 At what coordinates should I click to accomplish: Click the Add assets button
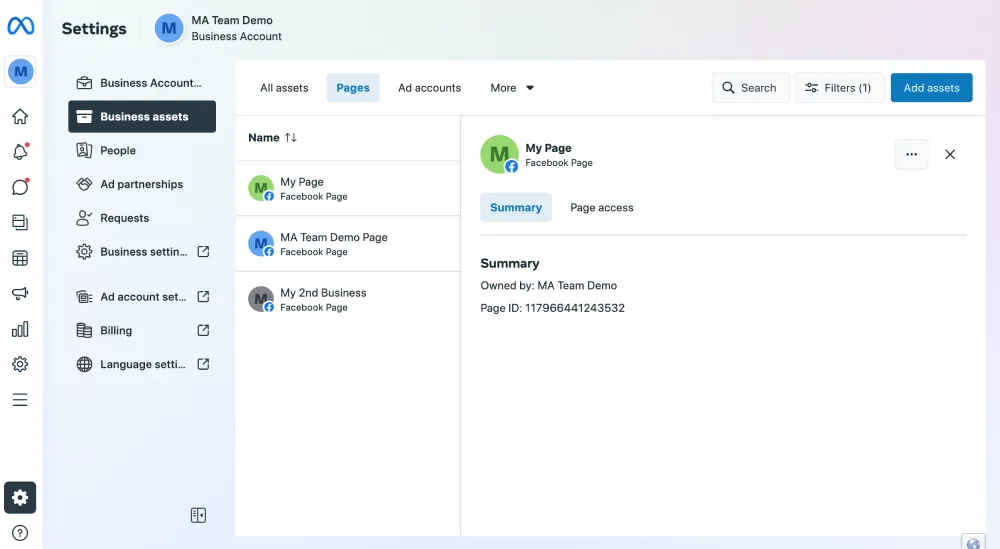click(931, 88)
